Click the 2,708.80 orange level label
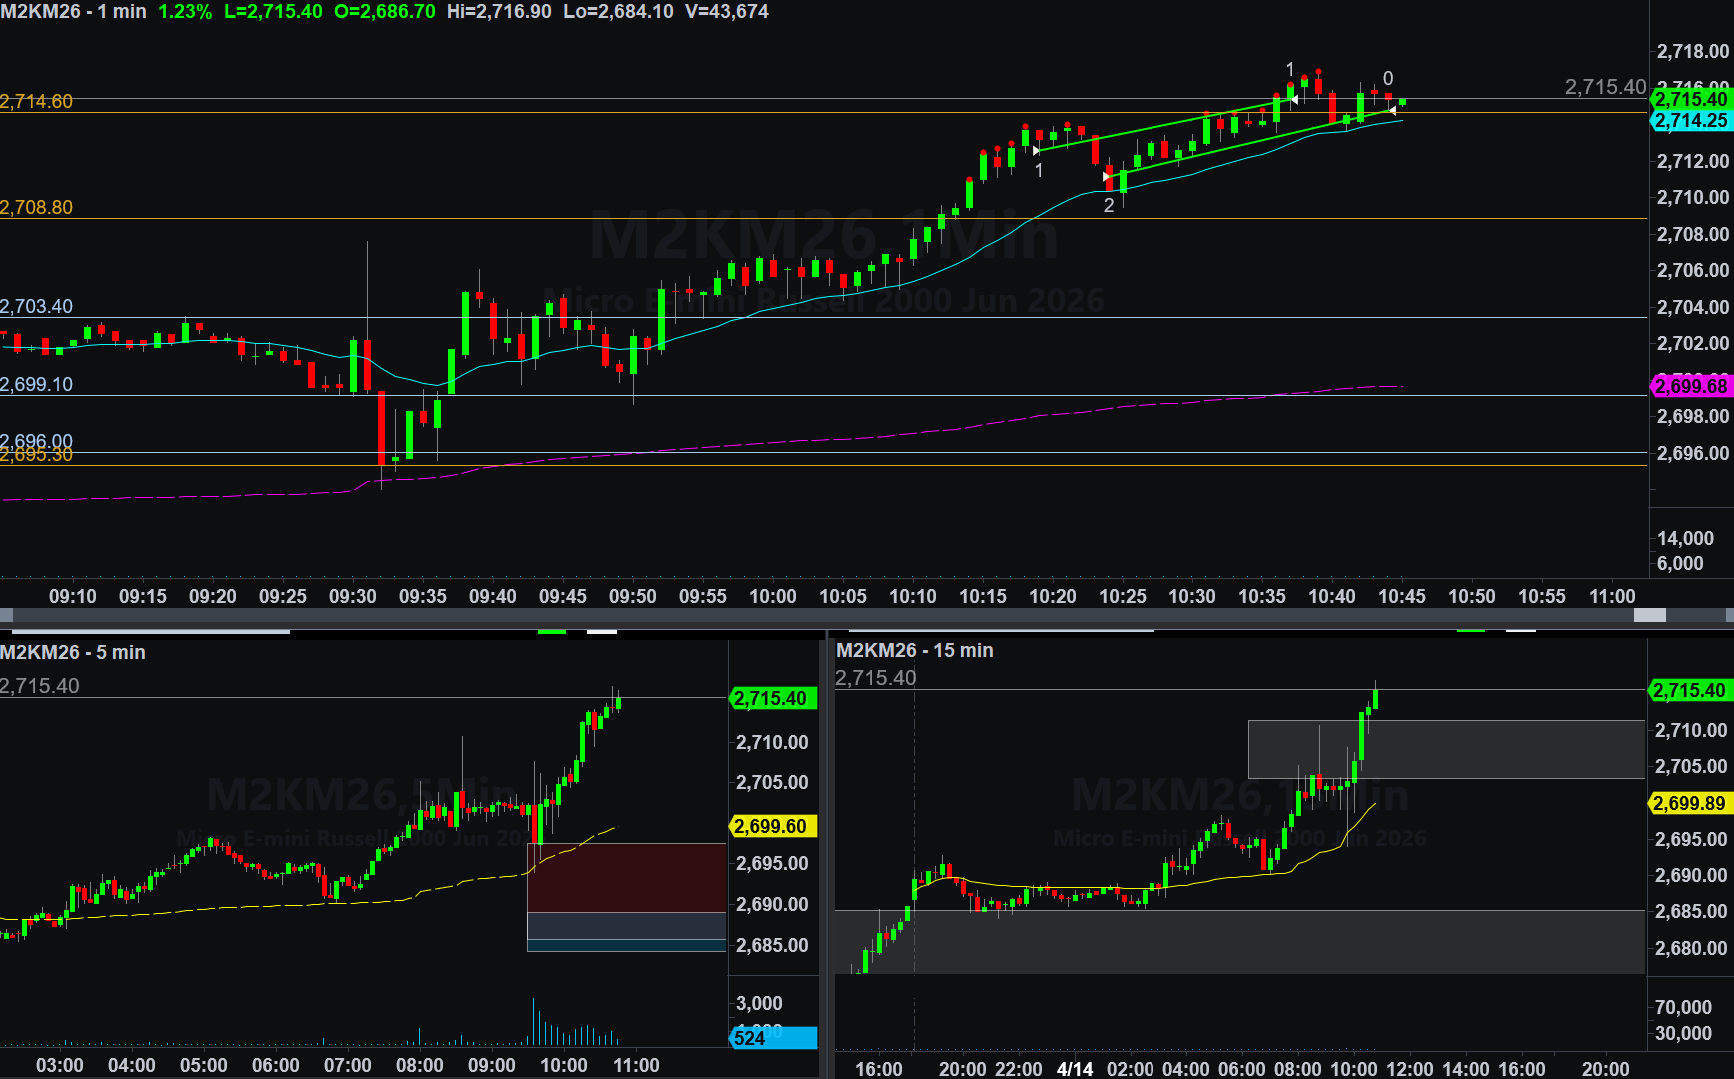The height and width of the screenshot is (1079, 1734). [37, 208]
